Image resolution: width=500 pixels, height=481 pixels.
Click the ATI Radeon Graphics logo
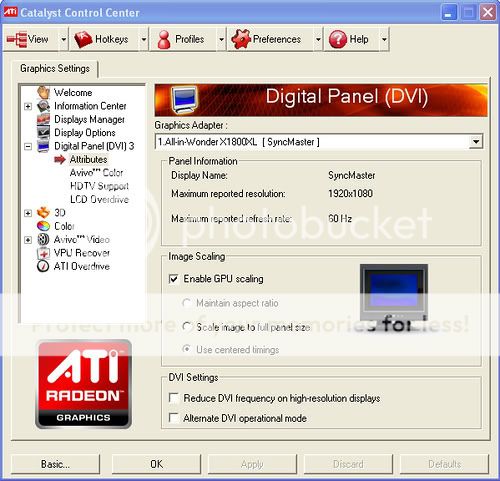pos(83,384)
